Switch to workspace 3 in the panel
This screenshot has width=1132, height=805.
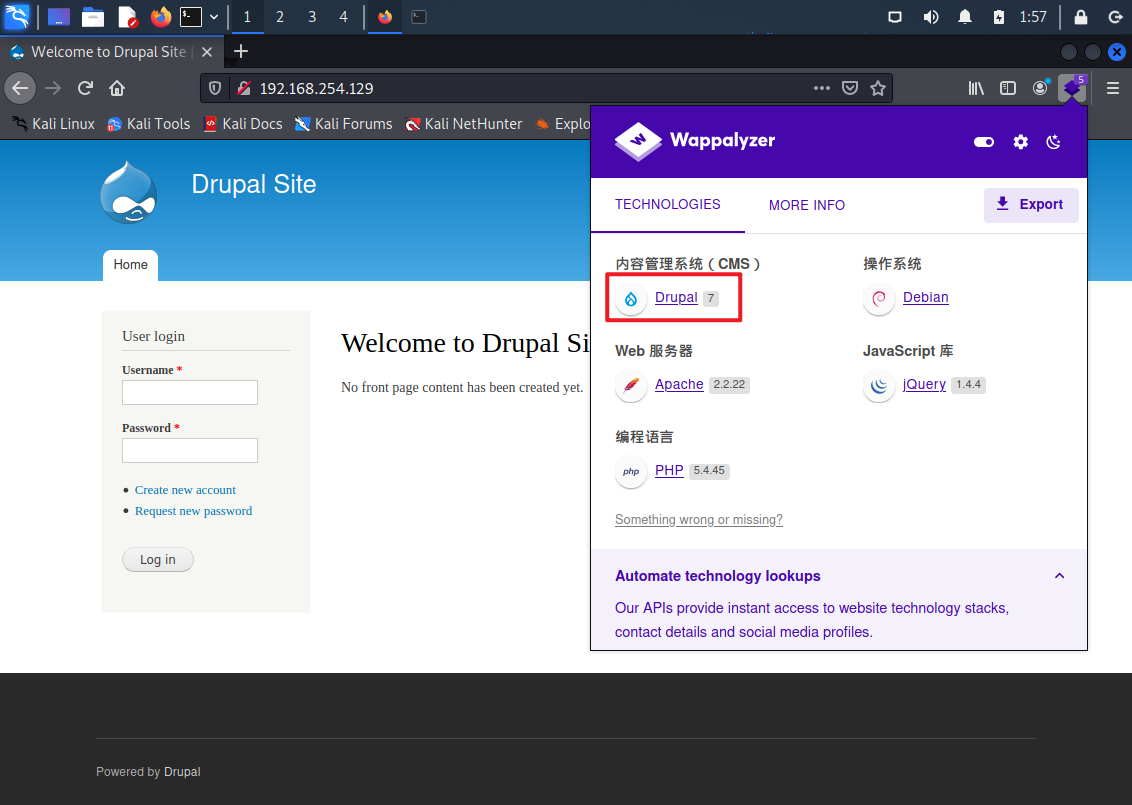tap(312, 17)
